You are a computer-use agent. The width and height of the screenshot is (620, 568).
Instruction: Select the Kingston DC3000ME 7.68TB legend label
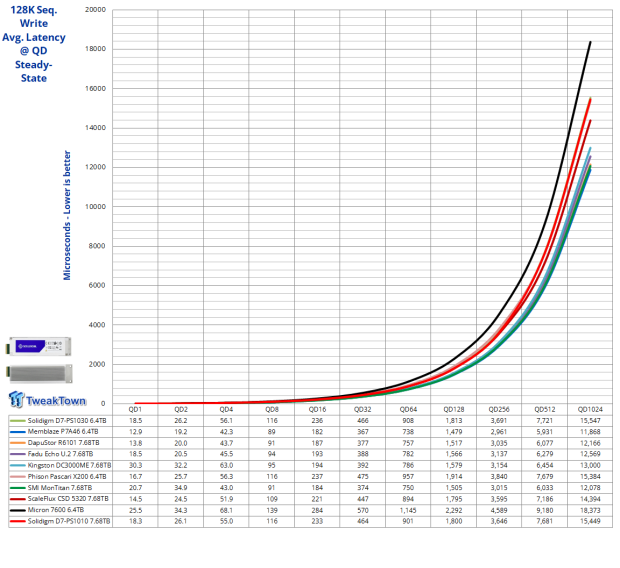tap(69, 473)
